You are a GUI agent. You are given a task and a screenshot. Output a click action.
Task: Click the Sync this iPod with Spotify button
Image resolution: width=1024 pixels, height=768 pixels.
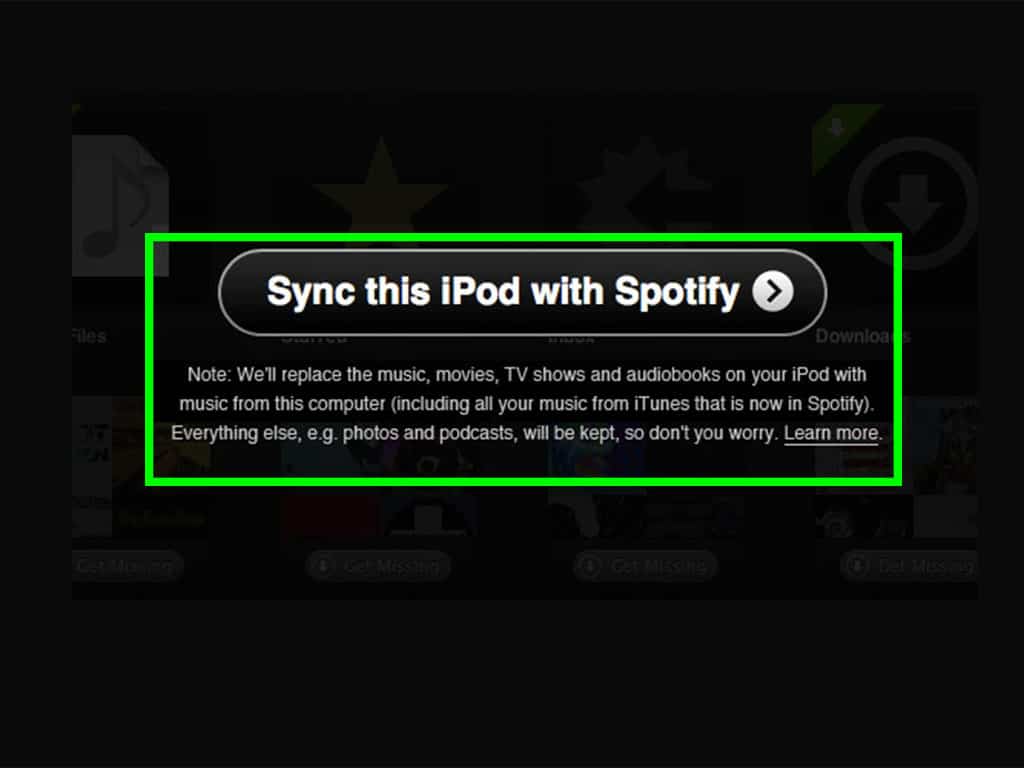click(x=522, y=292)
